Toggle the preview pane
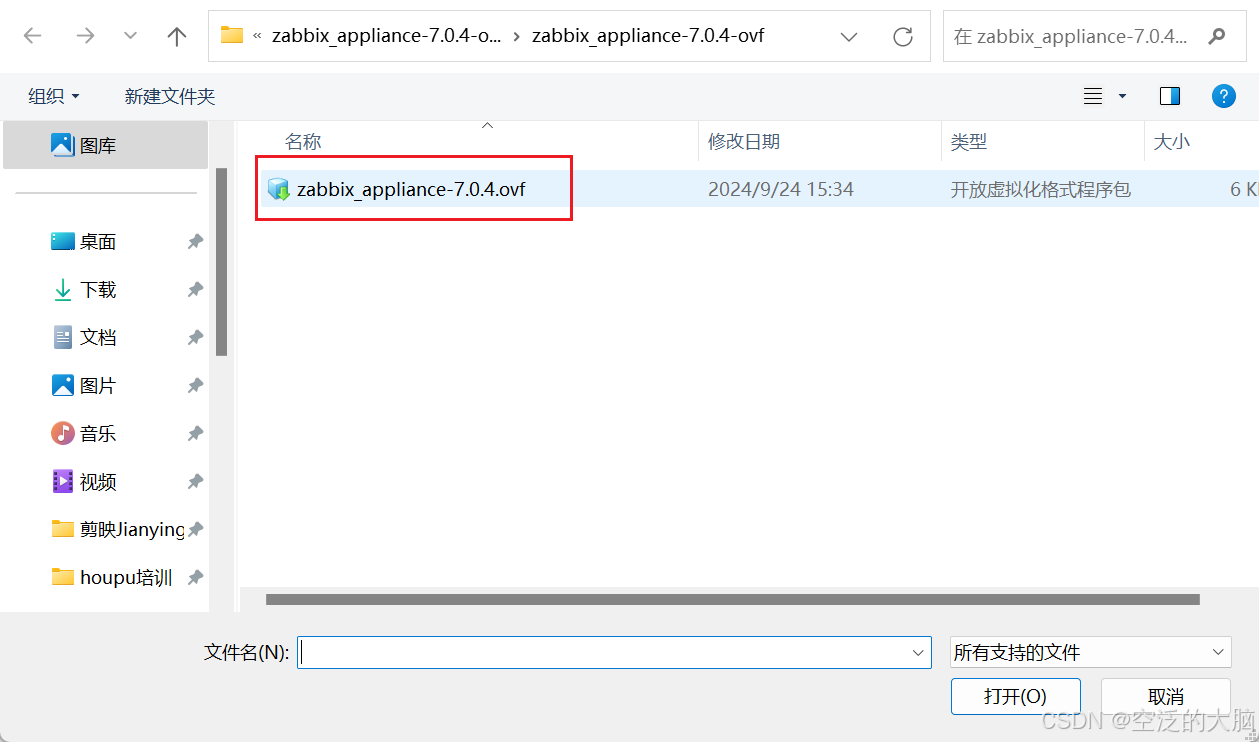 (x=1170, y=96)
